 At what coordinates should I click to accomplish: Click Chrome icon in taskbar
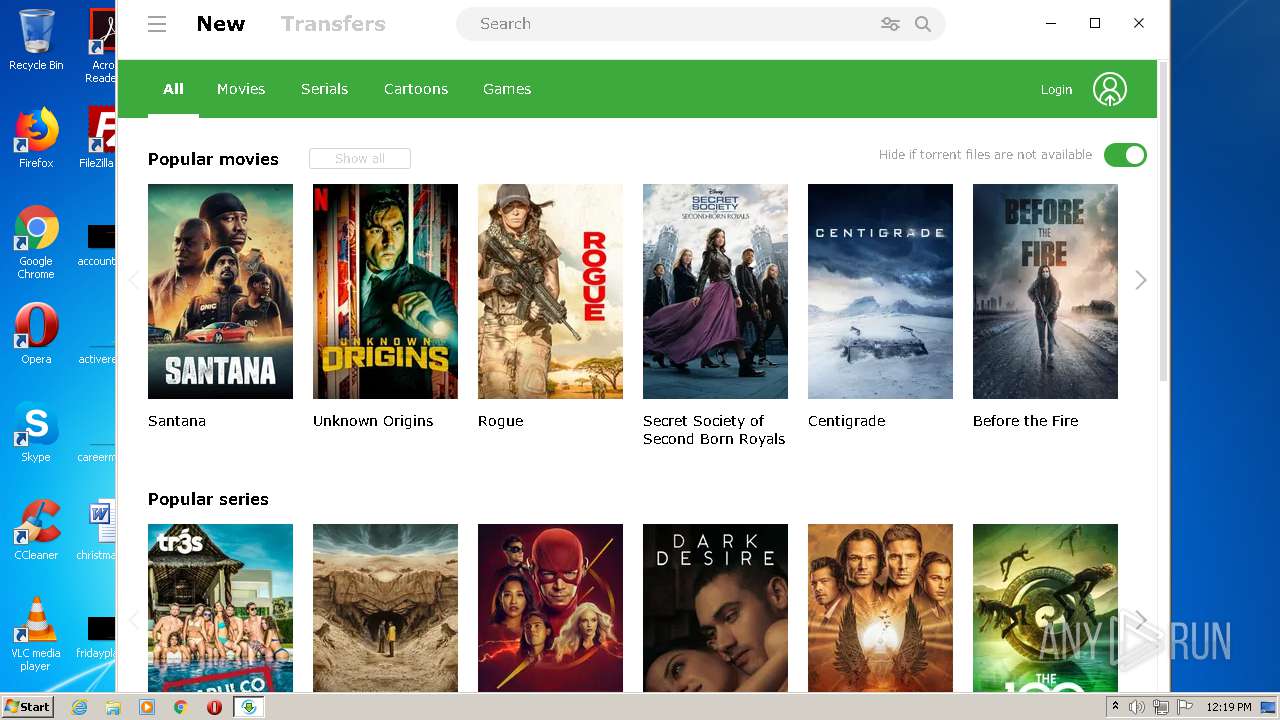coord(181,707)
